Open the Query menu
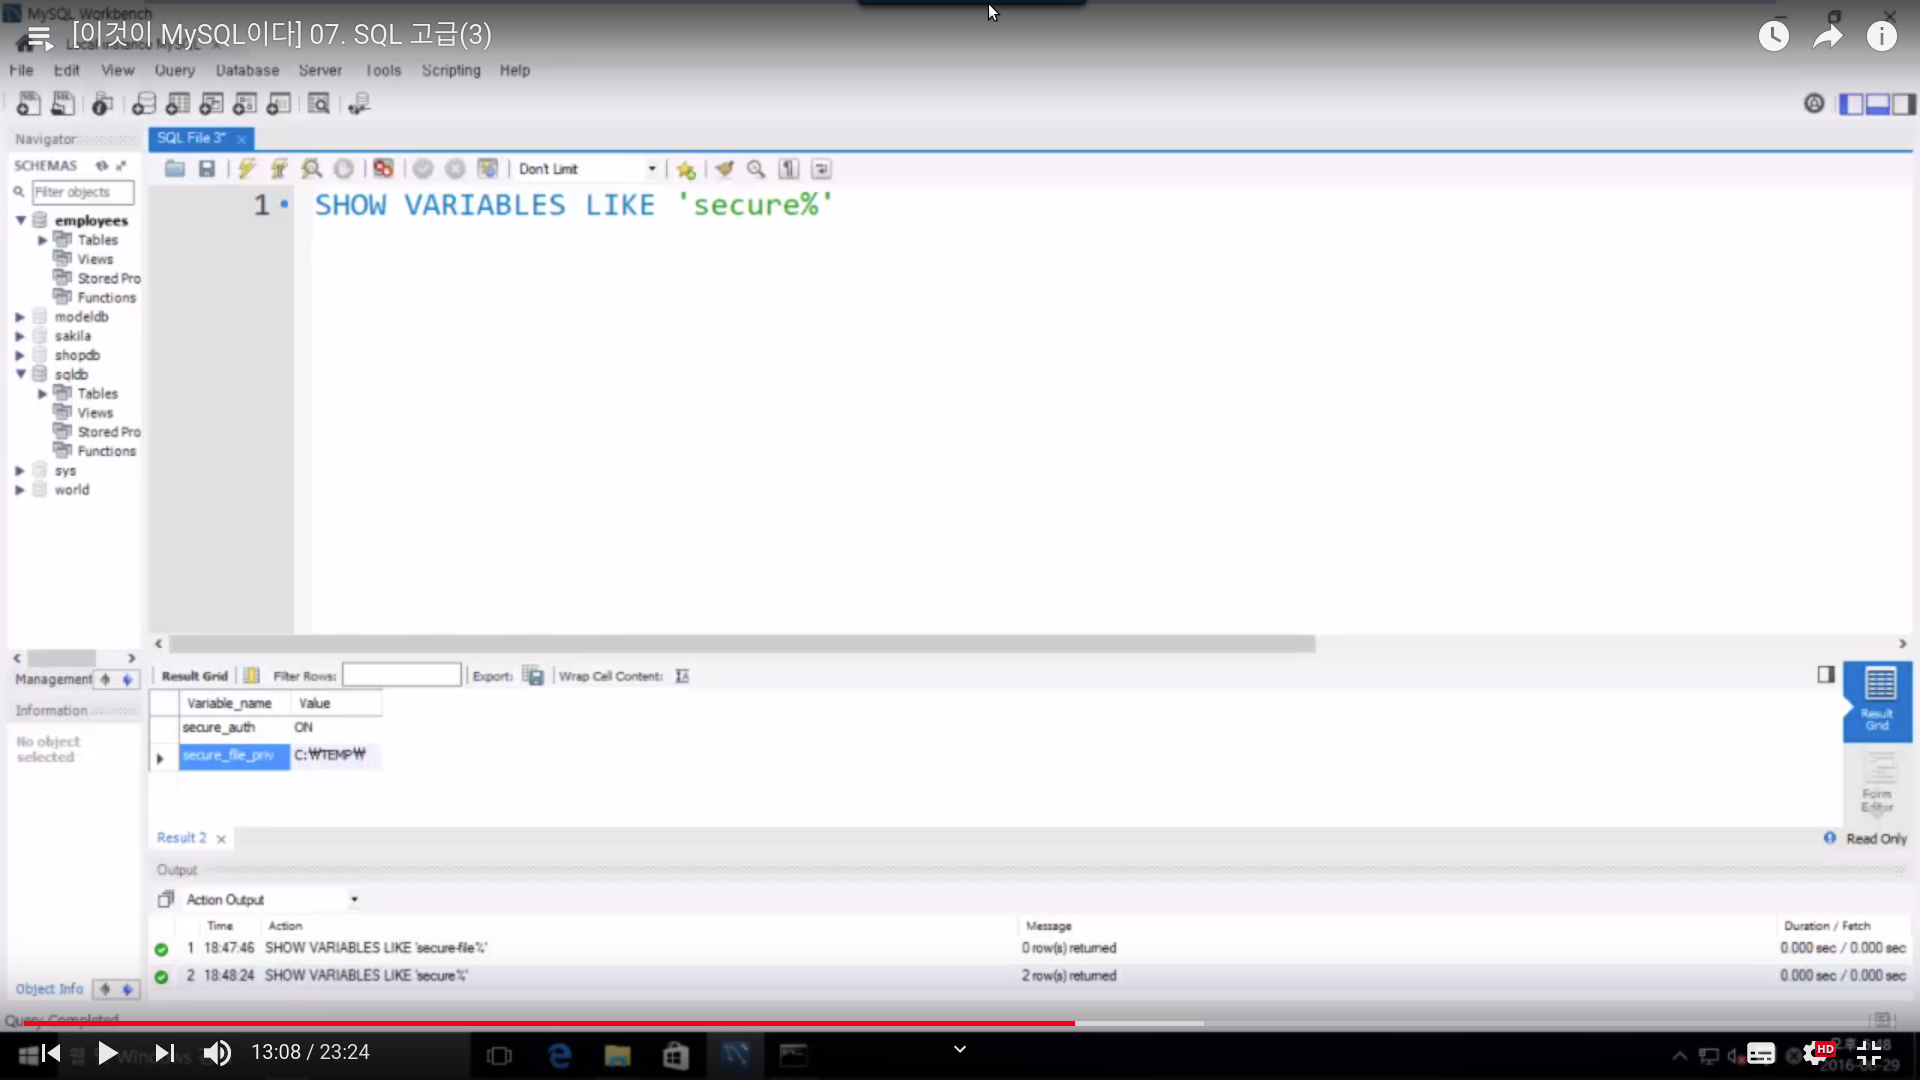The image size is (1920, 1080). click(x=175, y=70)
